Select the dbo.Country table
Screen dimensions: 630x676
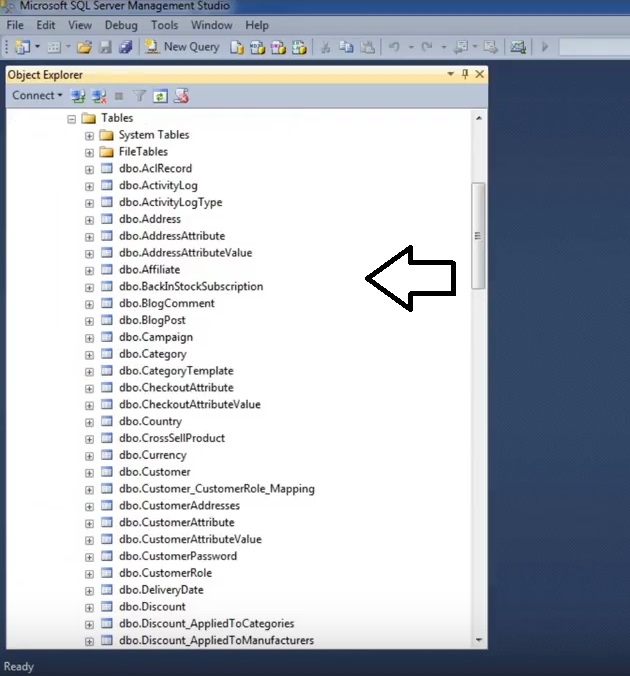point(150,421)
